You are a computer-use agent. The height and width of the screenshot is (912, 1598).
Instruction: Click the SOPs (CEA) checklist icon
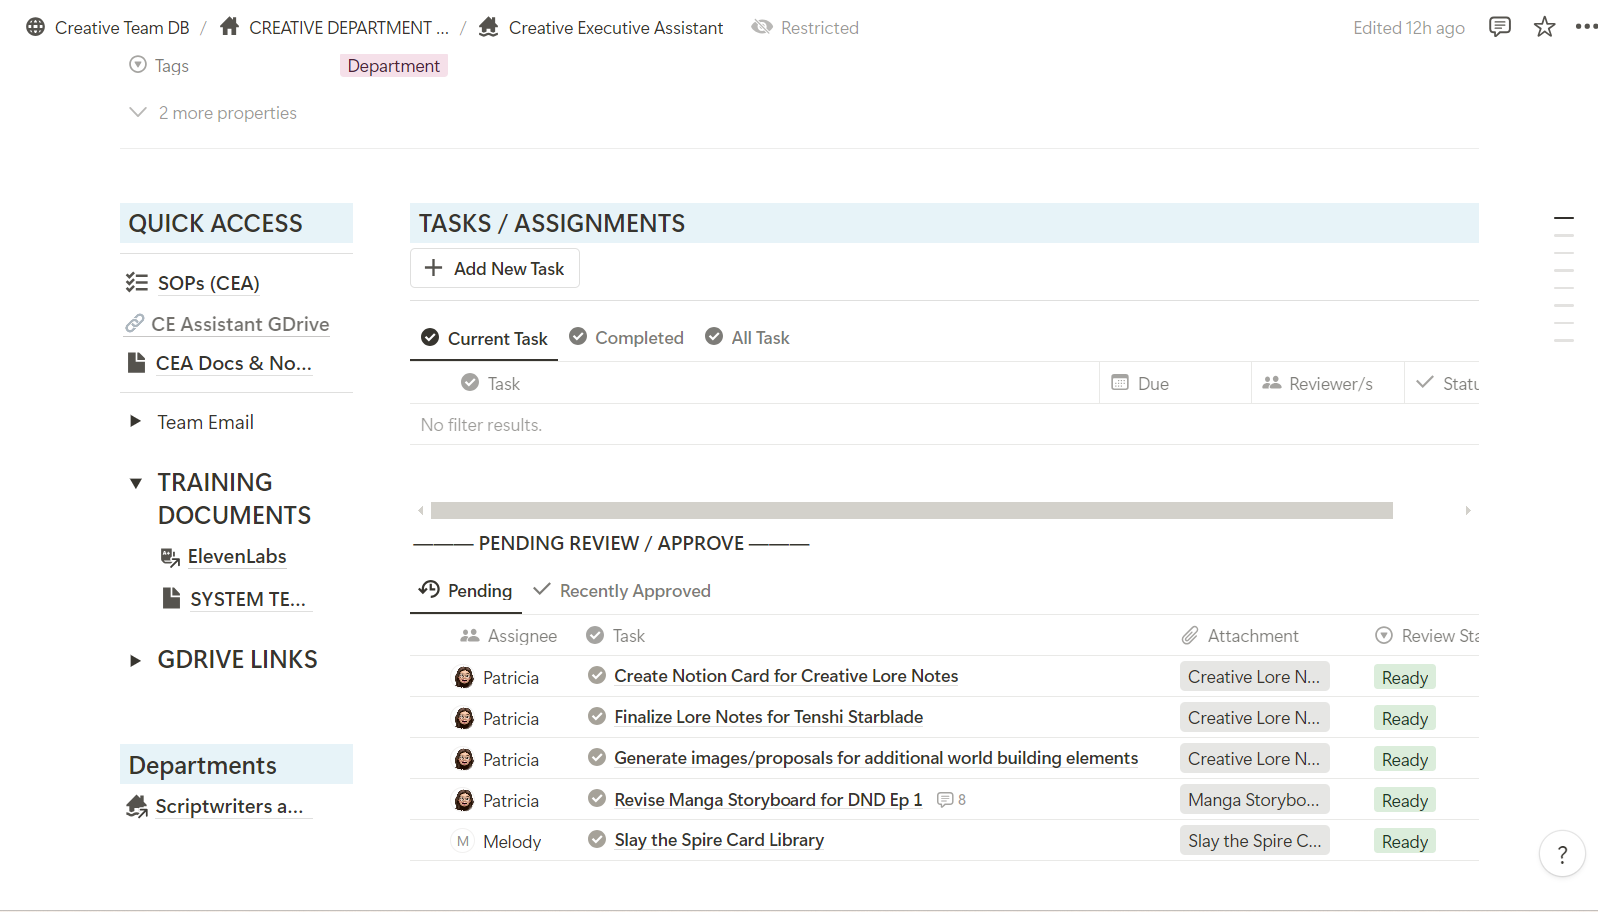coord(137,283)
